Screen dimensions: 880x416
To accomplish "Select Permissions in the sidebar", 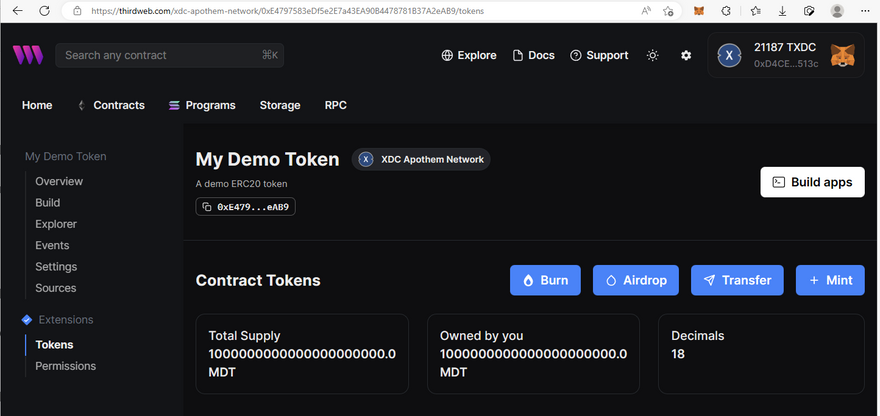I will click(66, 366).
